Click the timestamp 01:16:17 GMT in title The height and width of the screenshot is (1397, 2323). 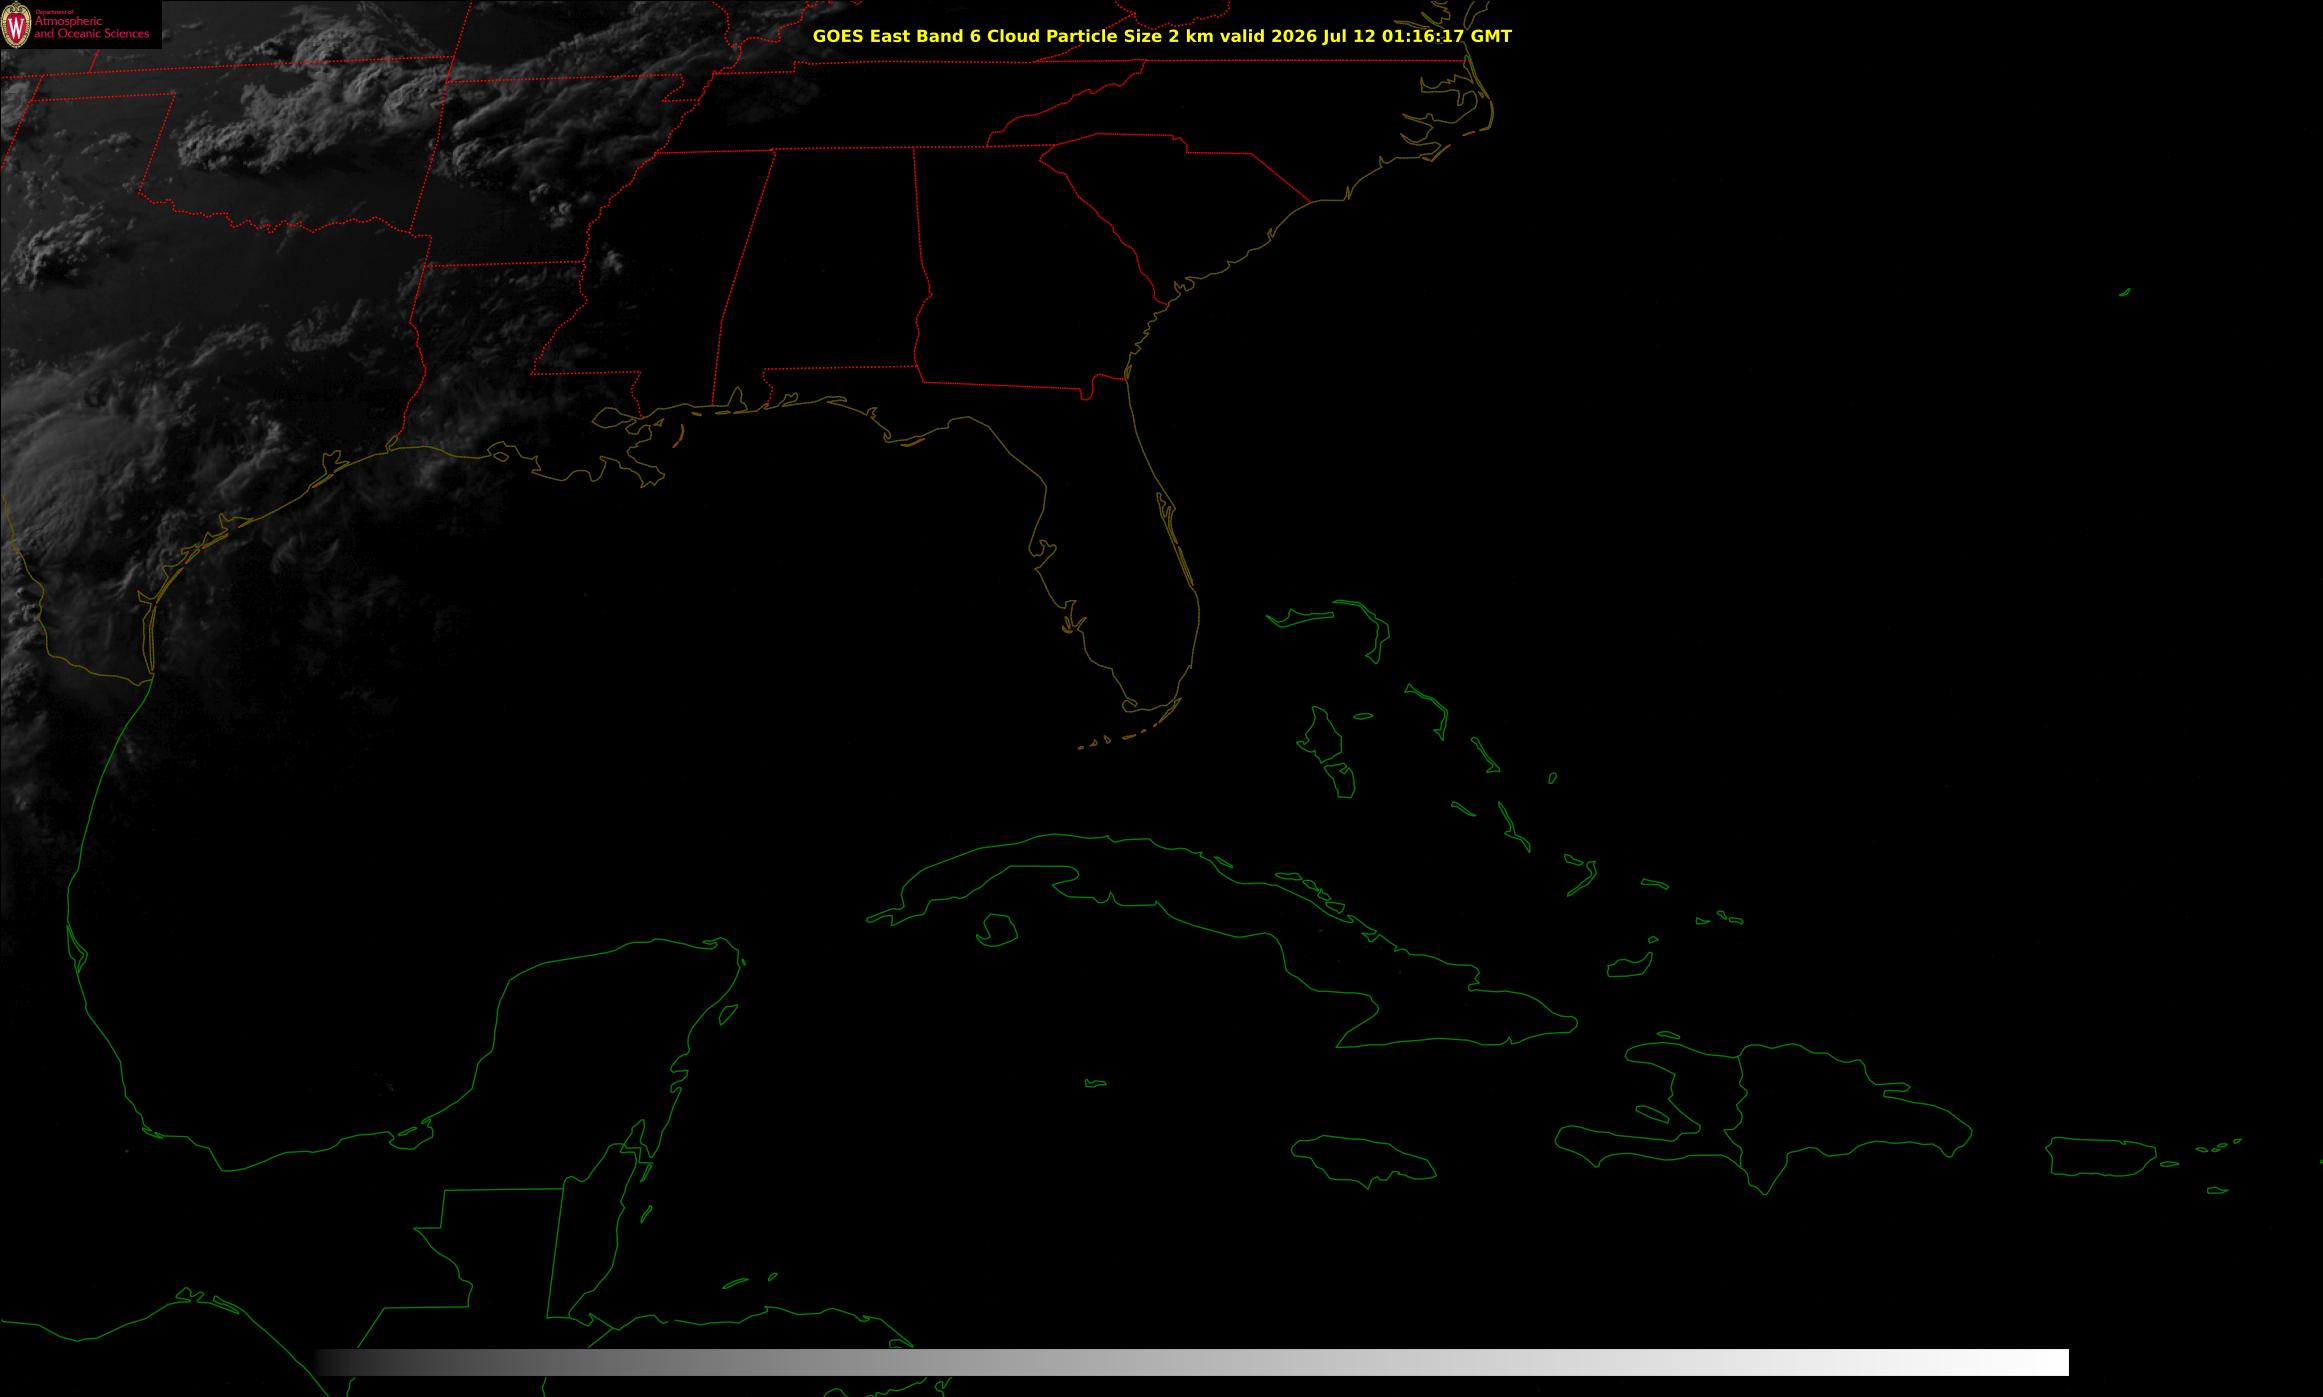(x=1453, y=36)
